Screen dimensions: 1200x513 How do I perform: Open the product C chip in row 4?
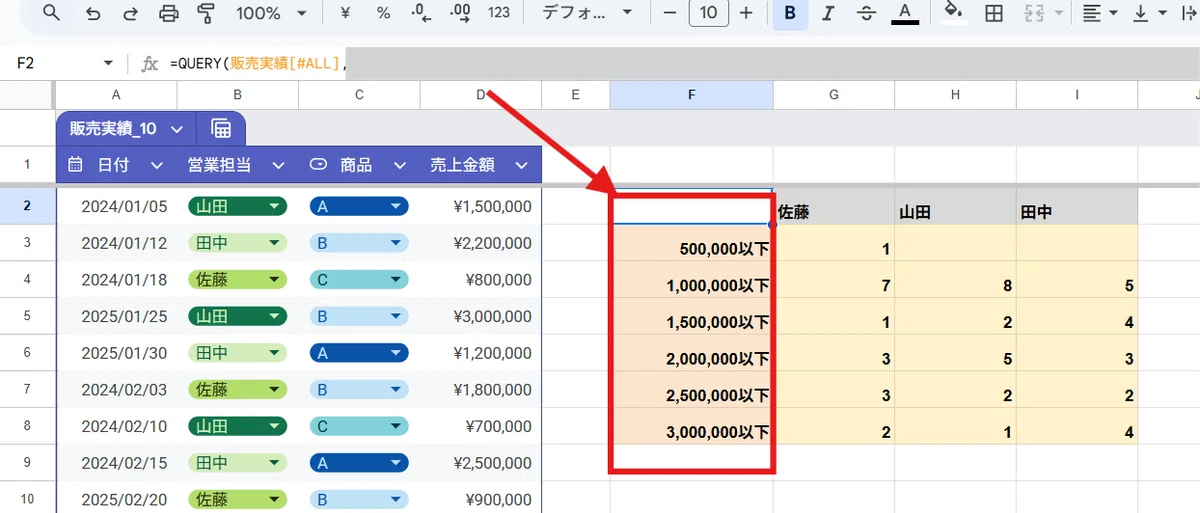tap(359, 280)
